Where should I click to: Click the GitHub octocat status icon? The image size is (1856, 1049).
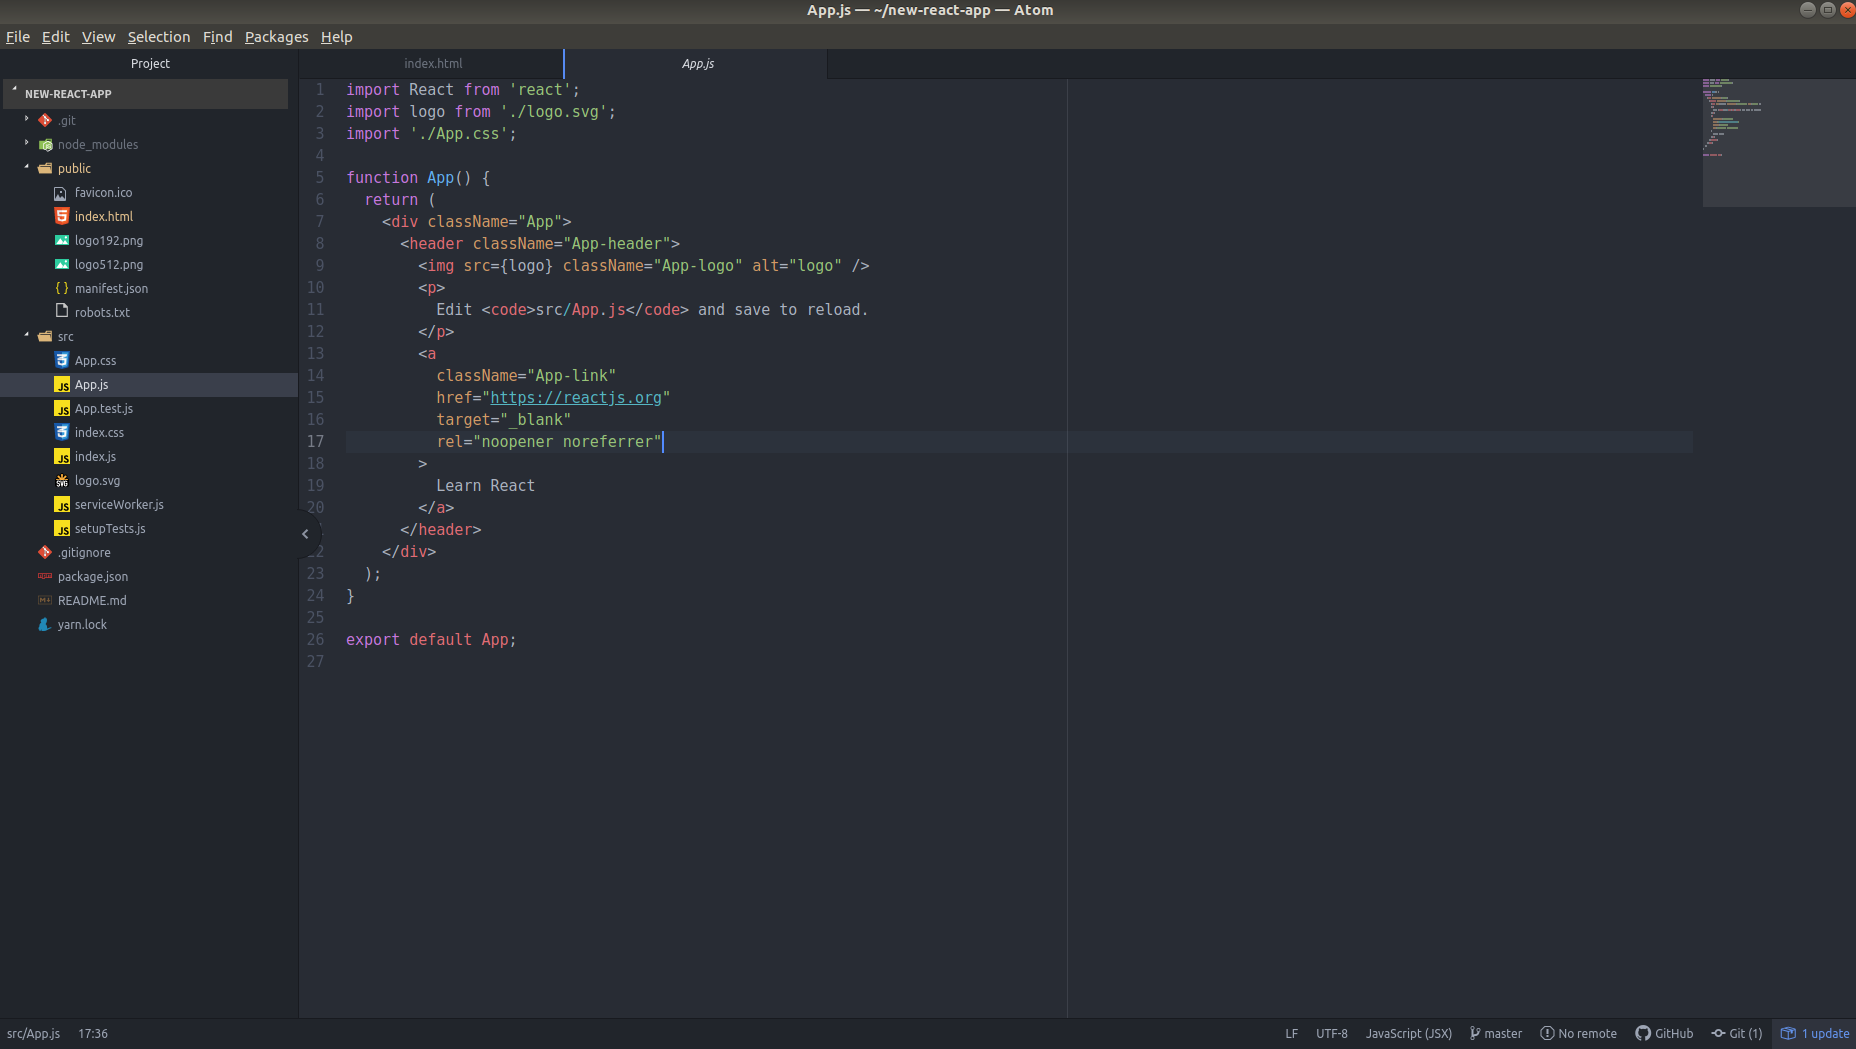click(x=1643, y=1033)
